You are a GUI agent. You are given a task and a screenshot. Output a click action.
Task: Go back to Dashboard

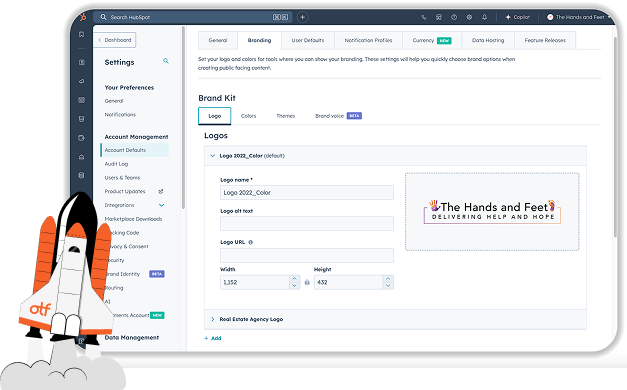click(115, 40)
